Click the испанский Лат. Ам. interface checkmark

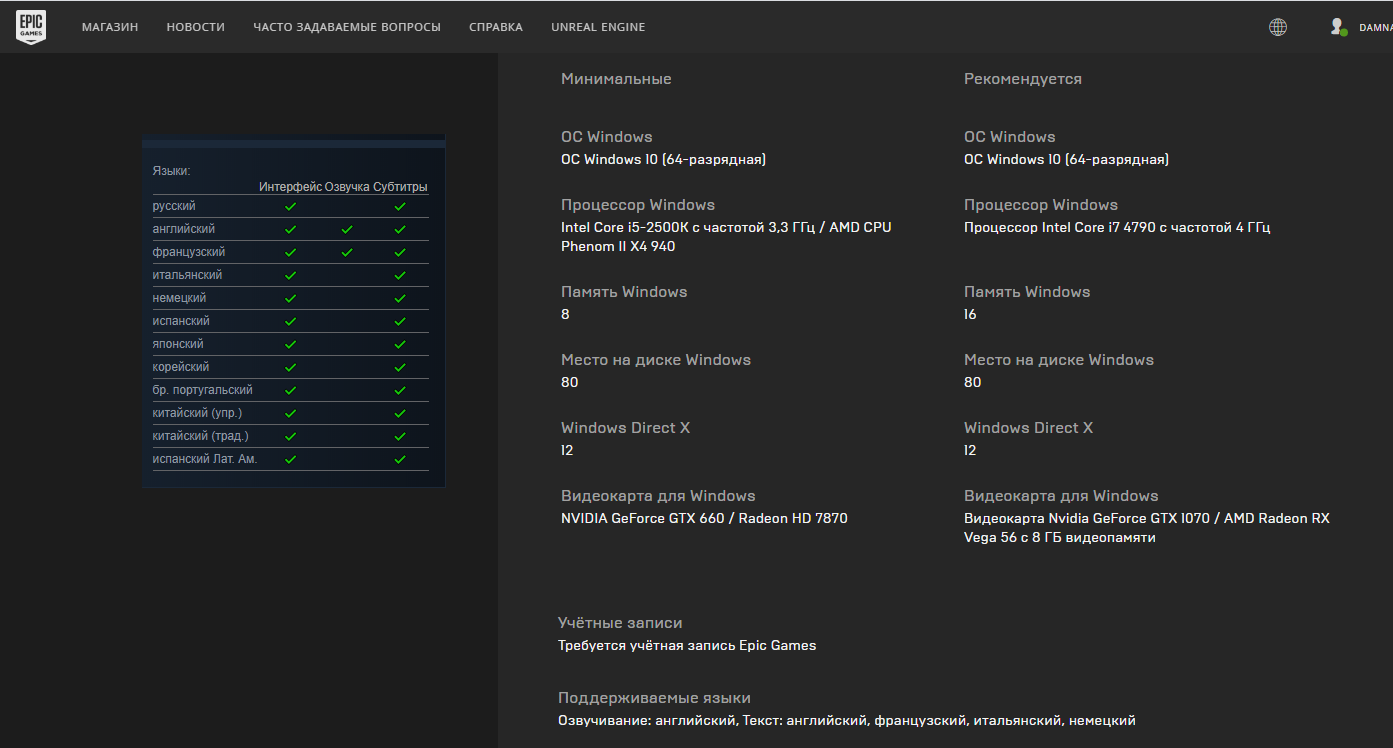click(x=291, y=459)
